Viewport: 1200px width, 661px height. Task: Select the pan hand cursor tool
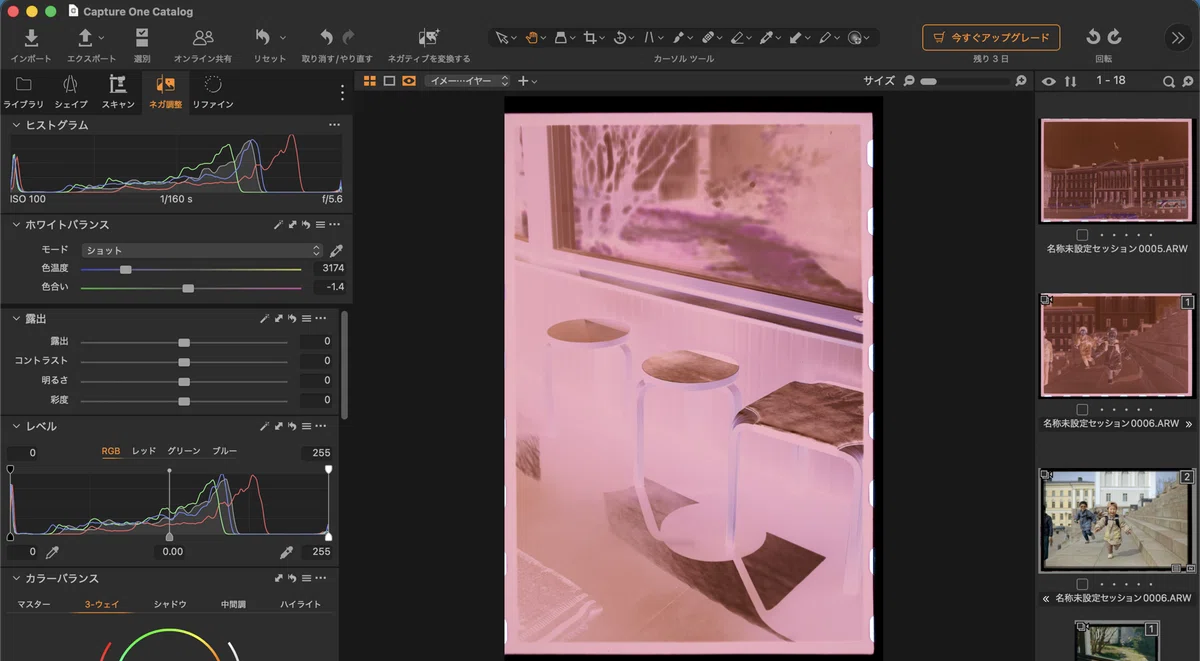(531, 38)
